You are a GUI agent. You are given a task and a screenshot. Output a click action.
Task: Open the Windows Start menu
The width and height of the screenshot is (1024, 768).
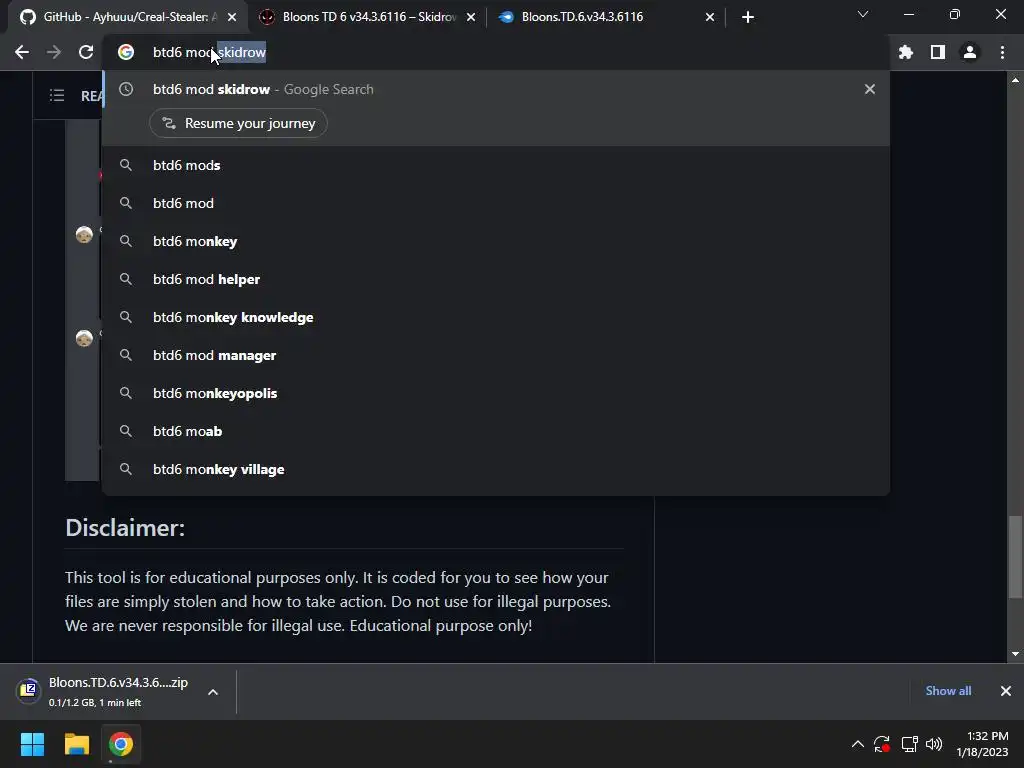pyautogui.click(x=32, y=744)
